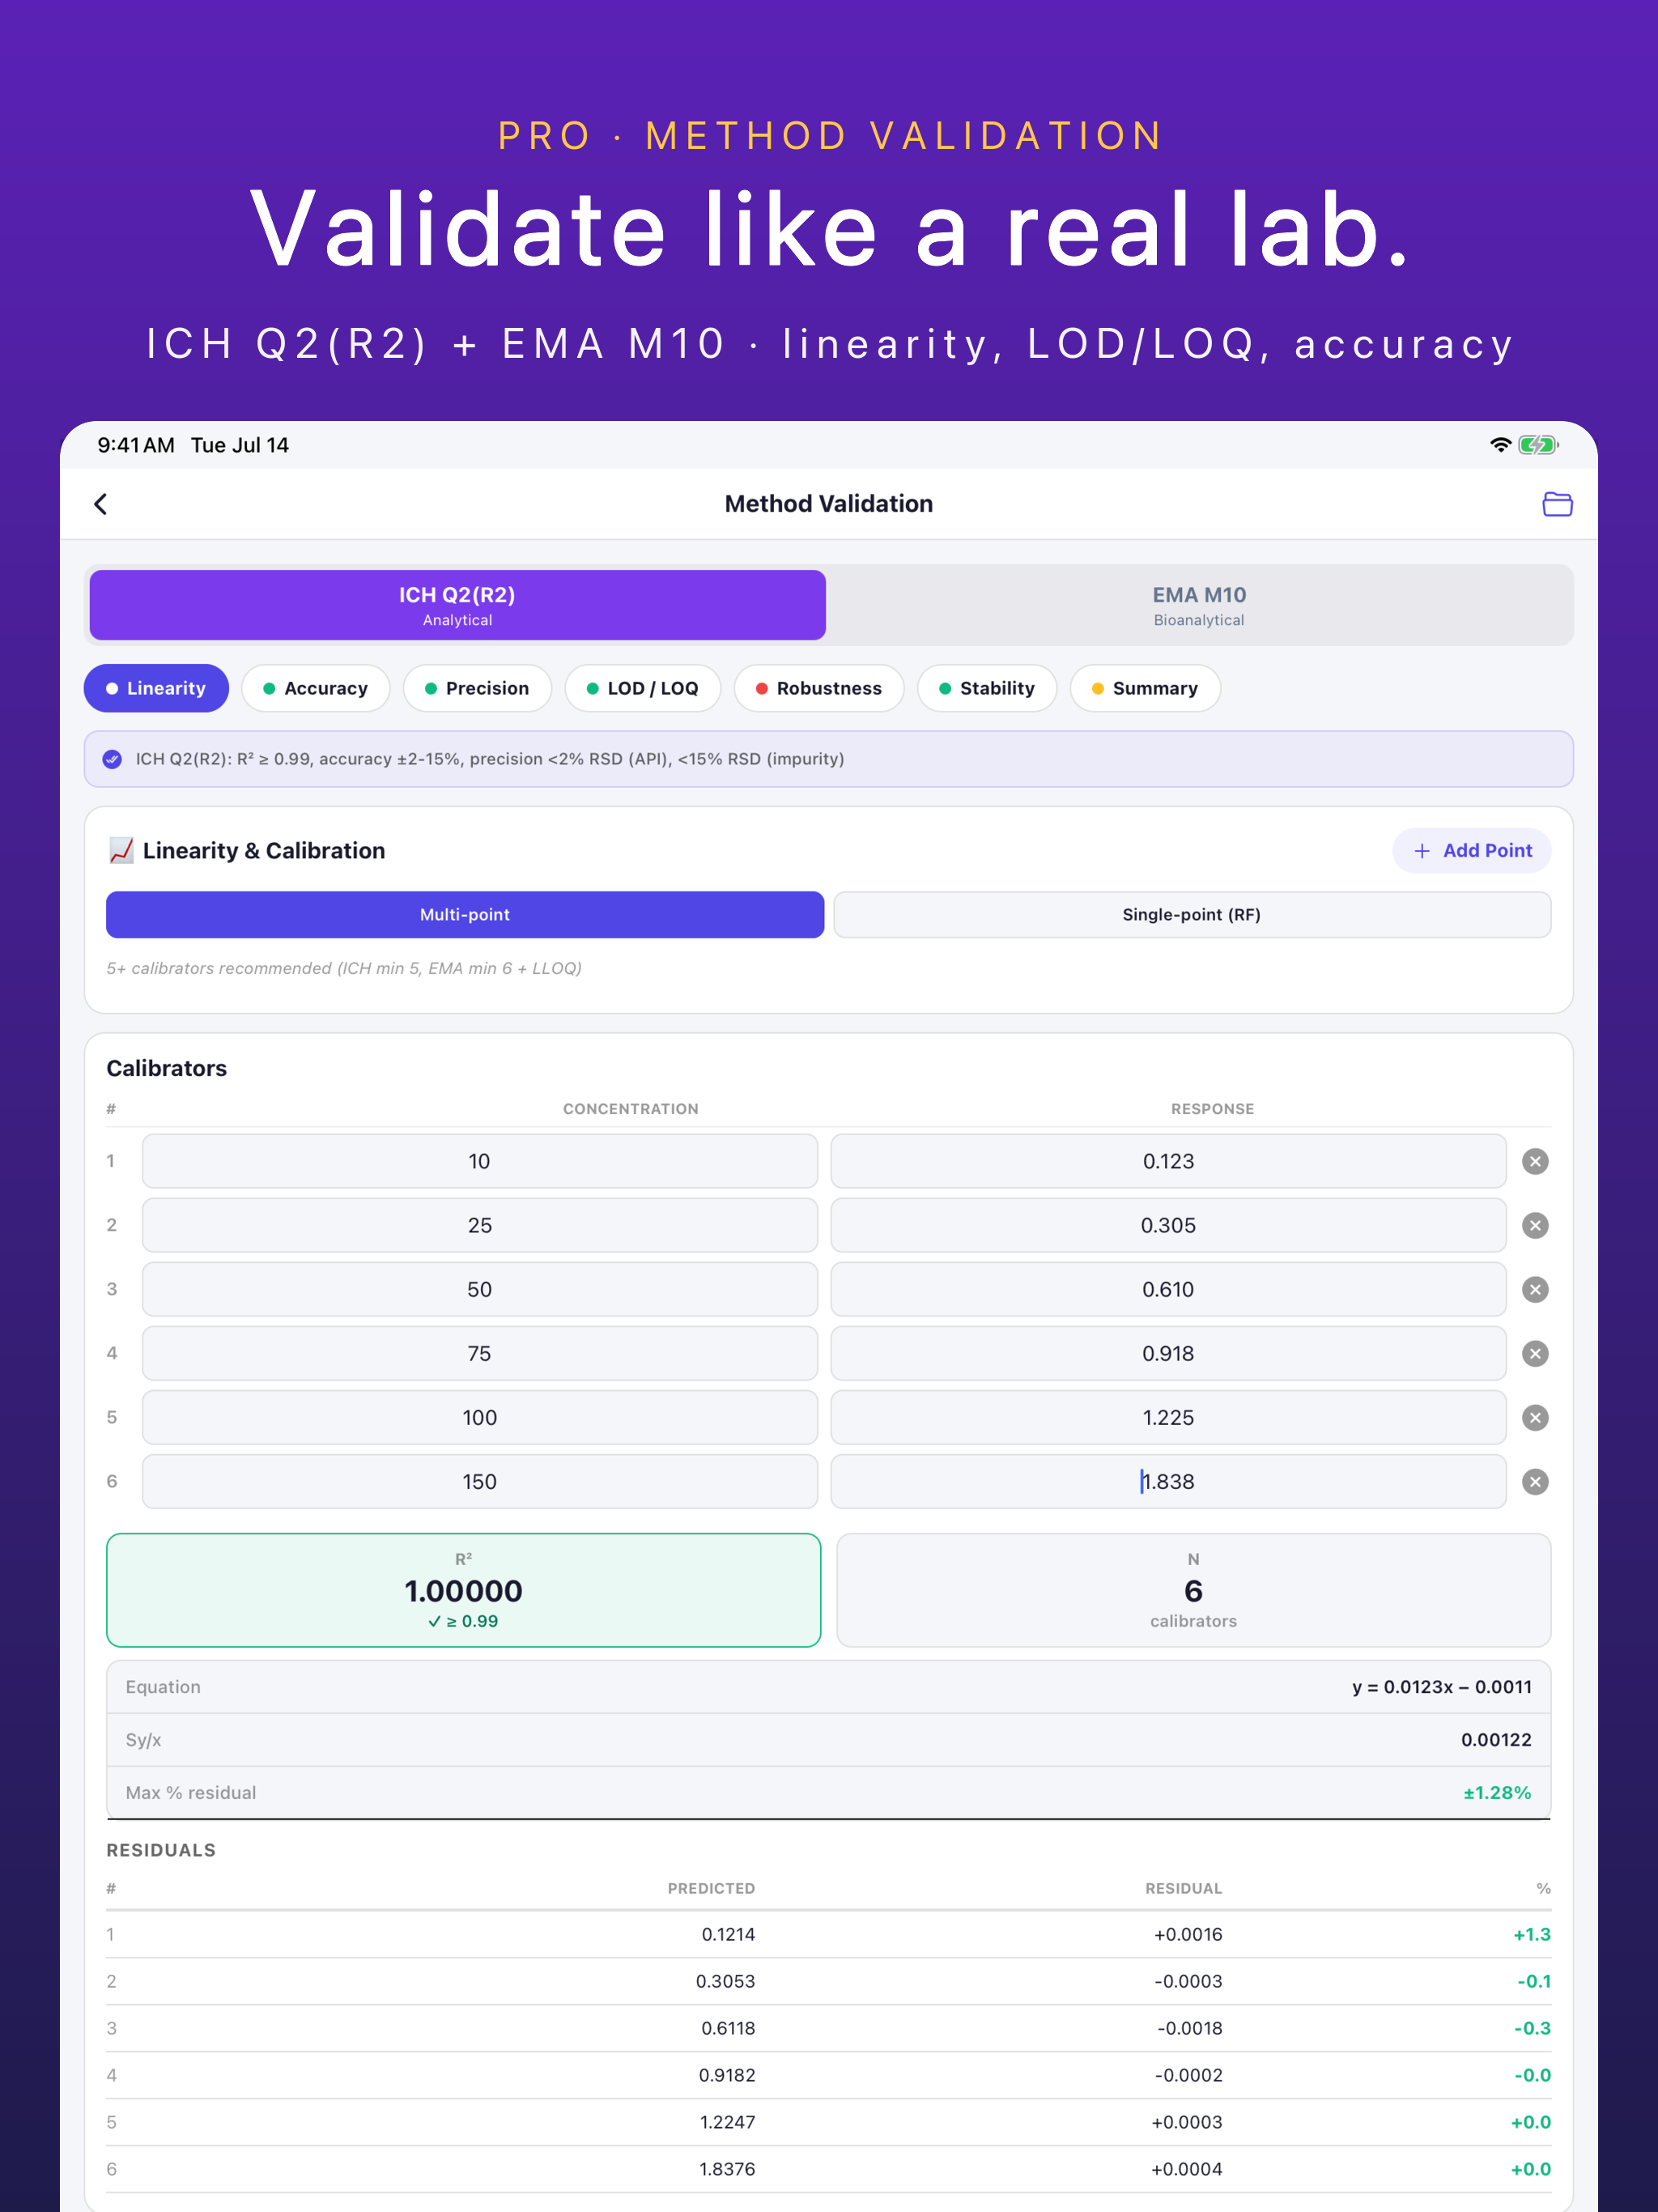Remove calibrator row 5 with X icon
1658x2212 pixels.
1535,1417
